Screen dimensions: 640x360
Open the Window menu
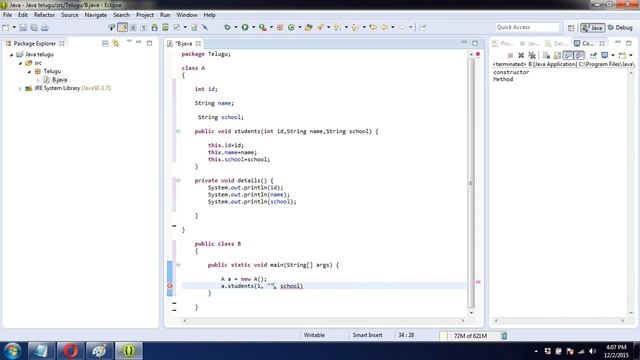coord(187,15)
